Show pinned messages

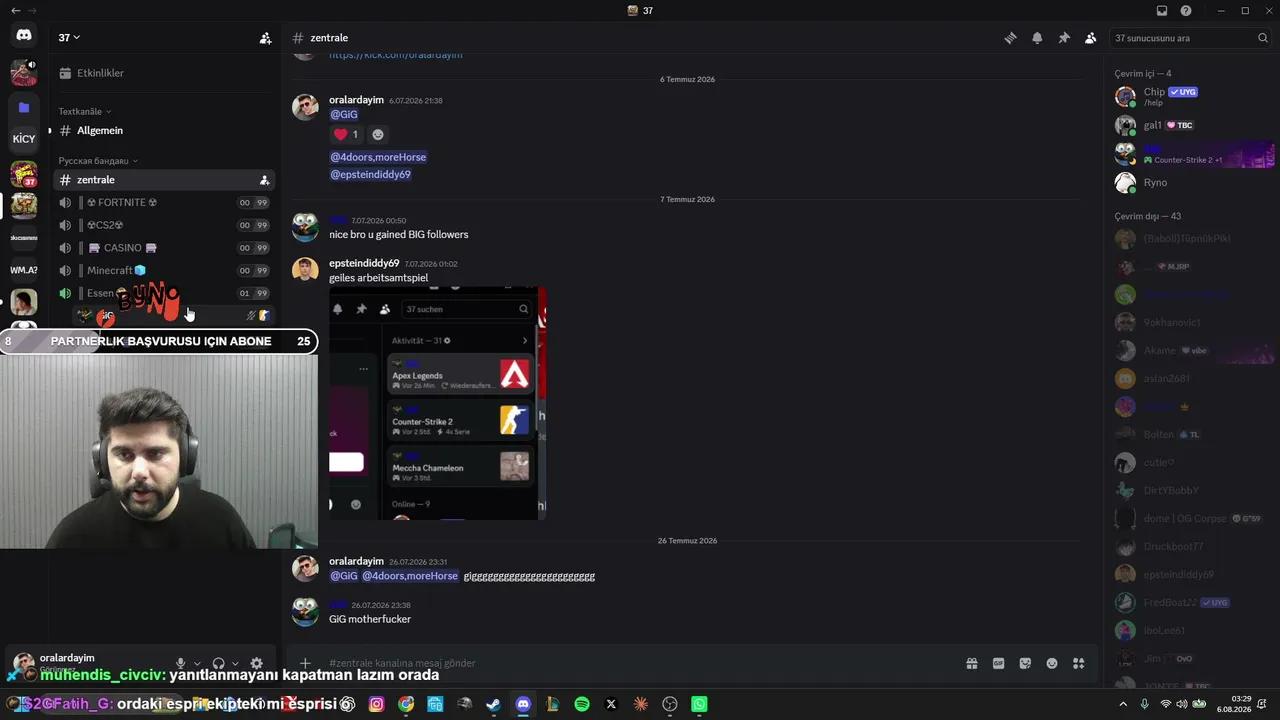click(x=1064, y=38)
